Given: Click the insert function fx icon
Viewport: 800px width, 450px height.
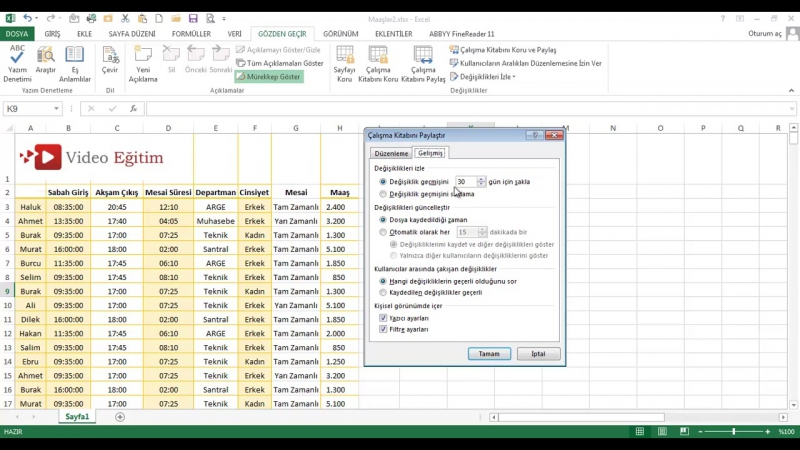Looking at the screenshot, I should tap(133, 109).
